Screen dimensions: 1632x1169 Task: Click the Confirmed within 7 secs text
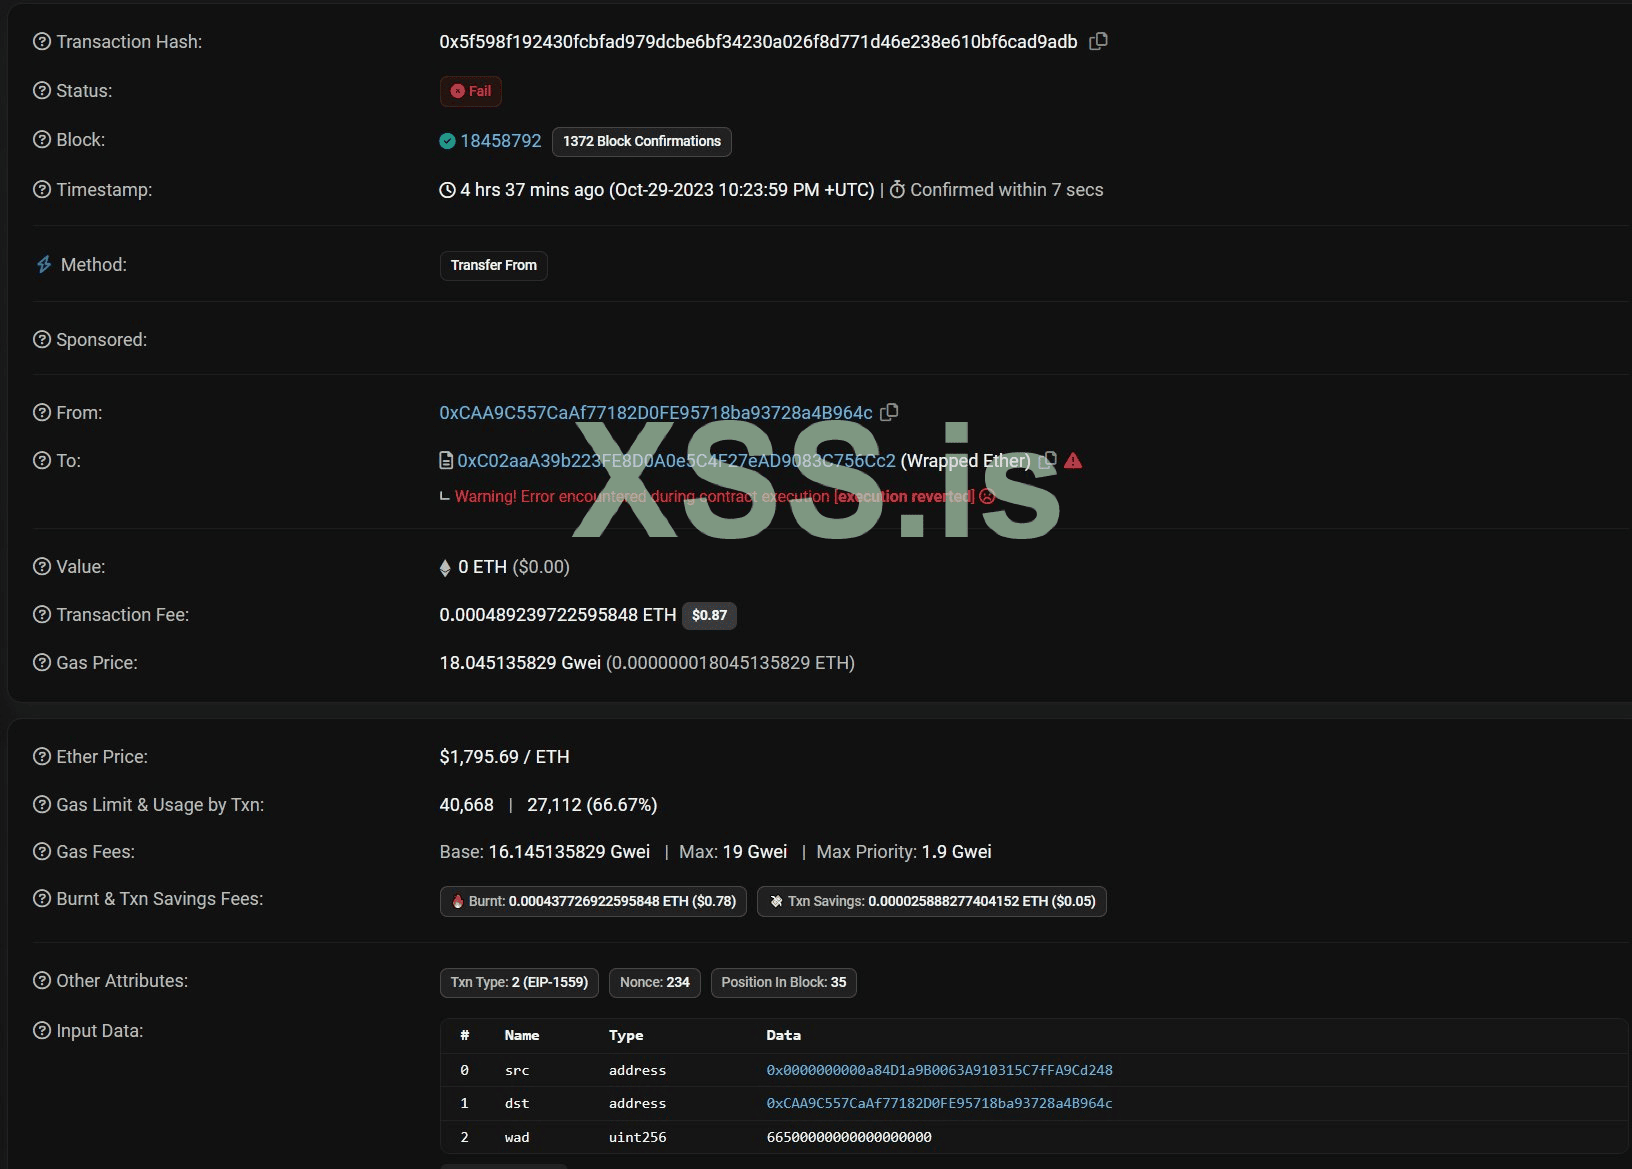pos(1007,190)
